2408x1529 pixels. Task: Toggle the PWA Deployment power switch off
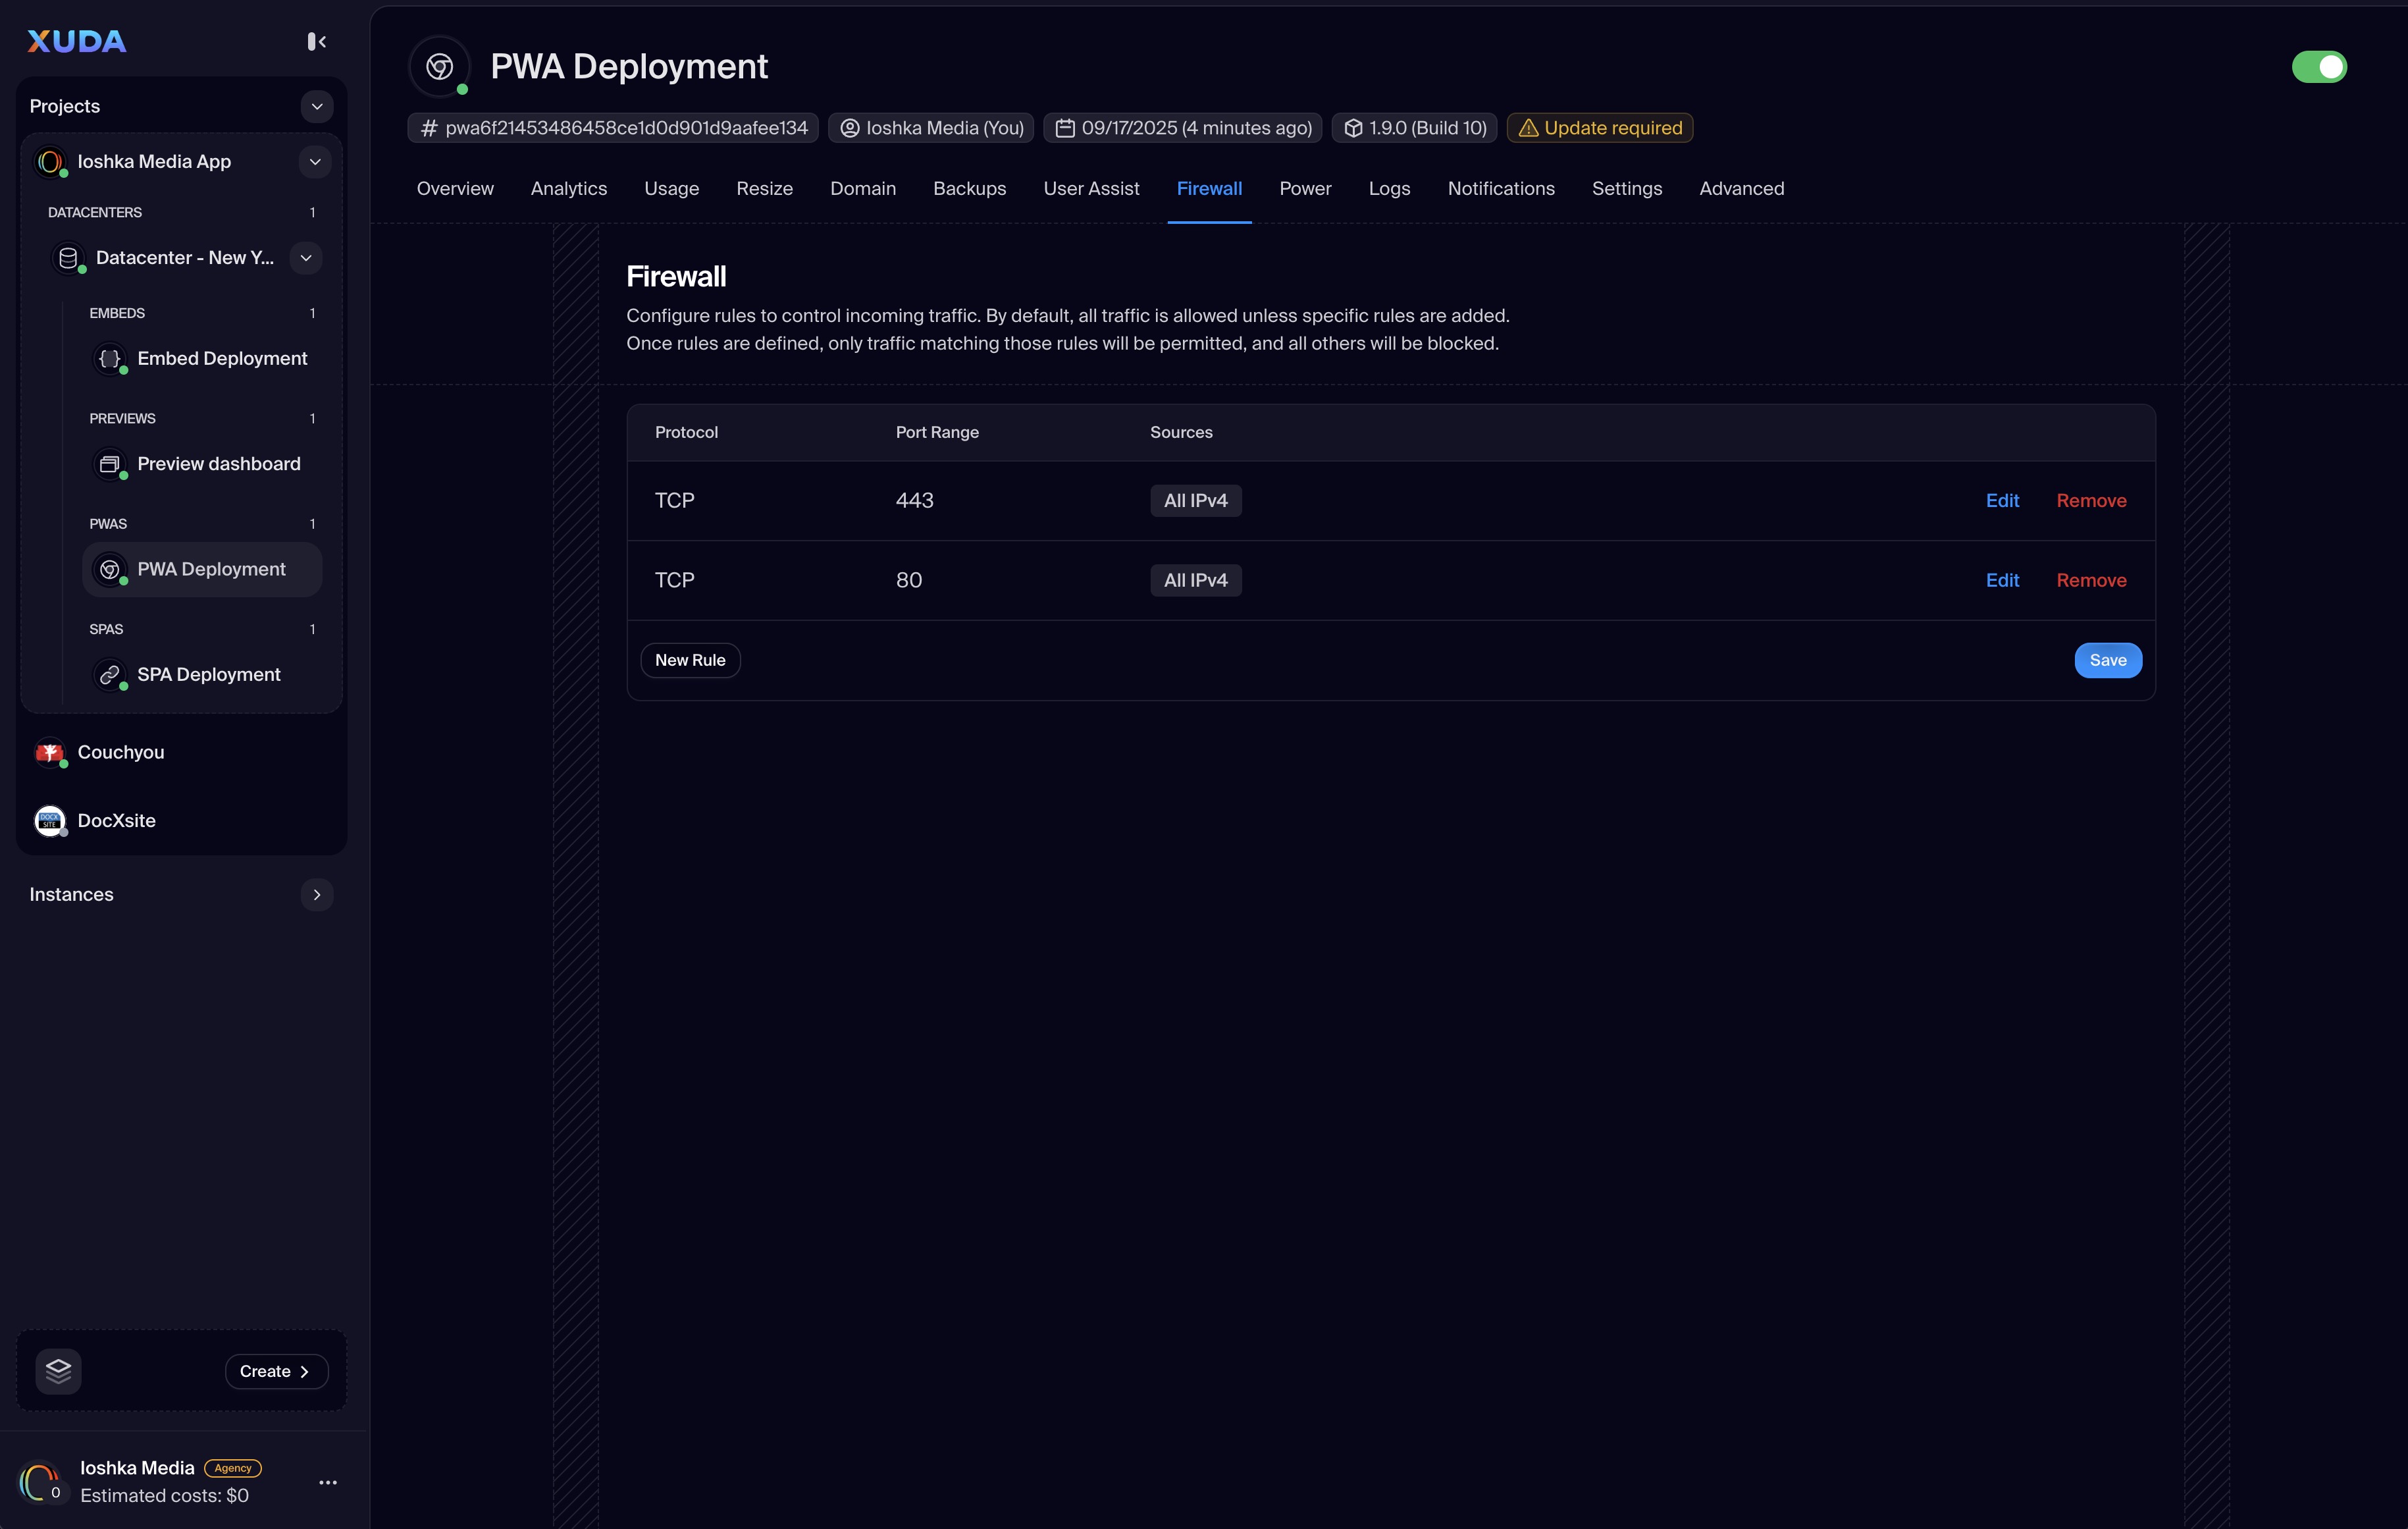[2319, 67]
